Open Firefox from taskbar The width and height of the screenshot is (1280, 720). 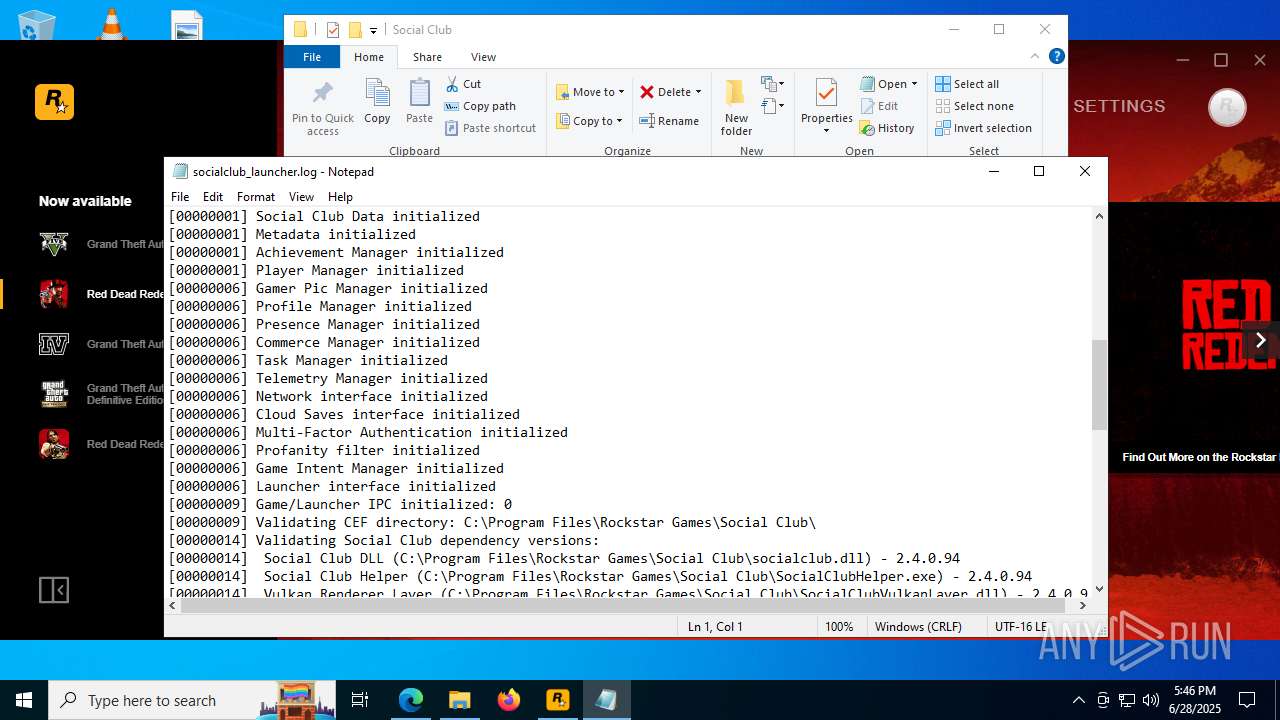tap(508, 700)
